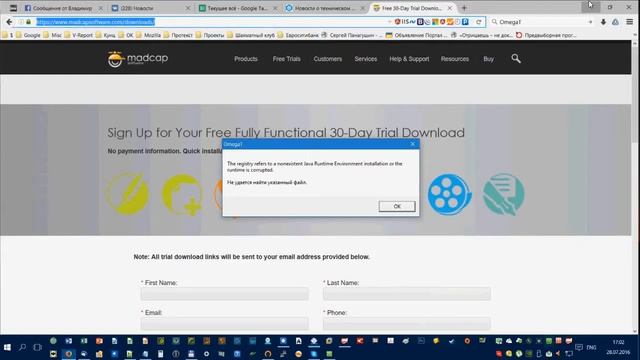Image resolution: width=640 pixels, height=360 pixels.
Task: Click into the First Name field
Action: (x=224, y=294)
